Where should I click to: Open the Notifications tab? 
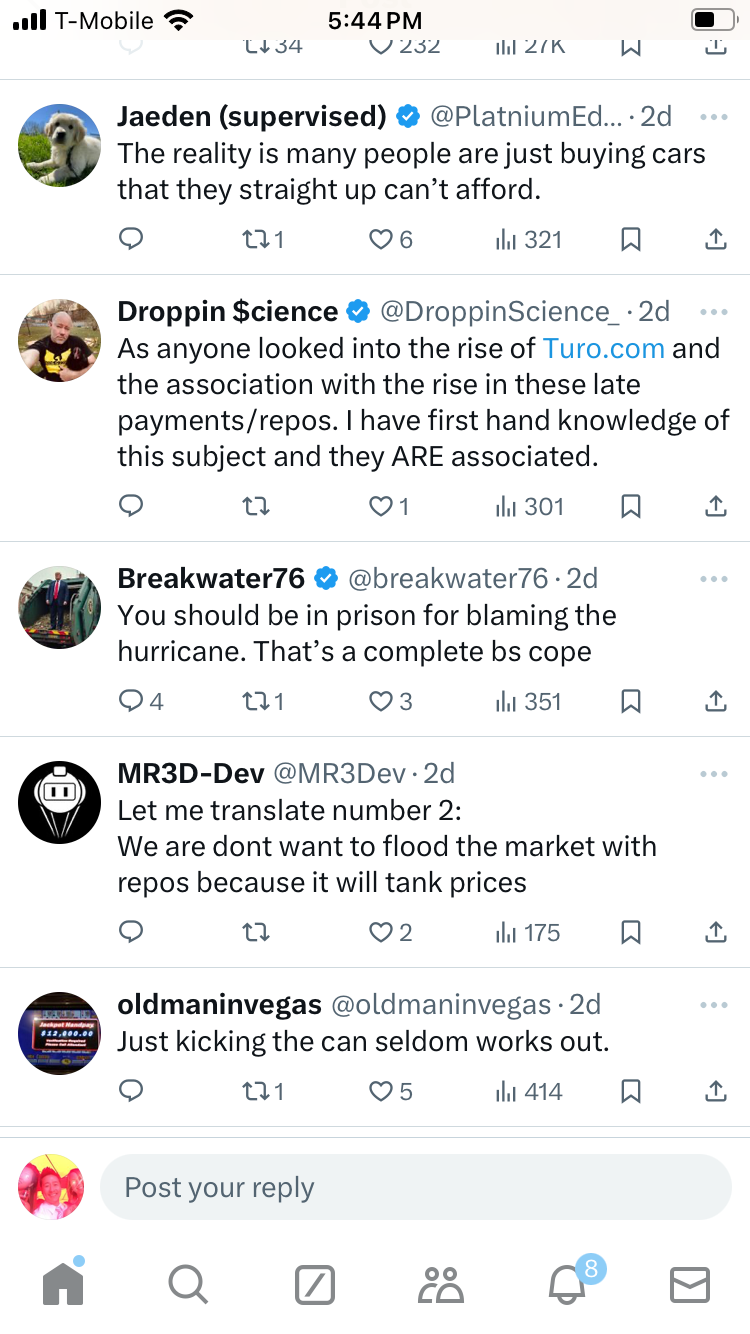pyautogui.click(x=568, y=1285)
